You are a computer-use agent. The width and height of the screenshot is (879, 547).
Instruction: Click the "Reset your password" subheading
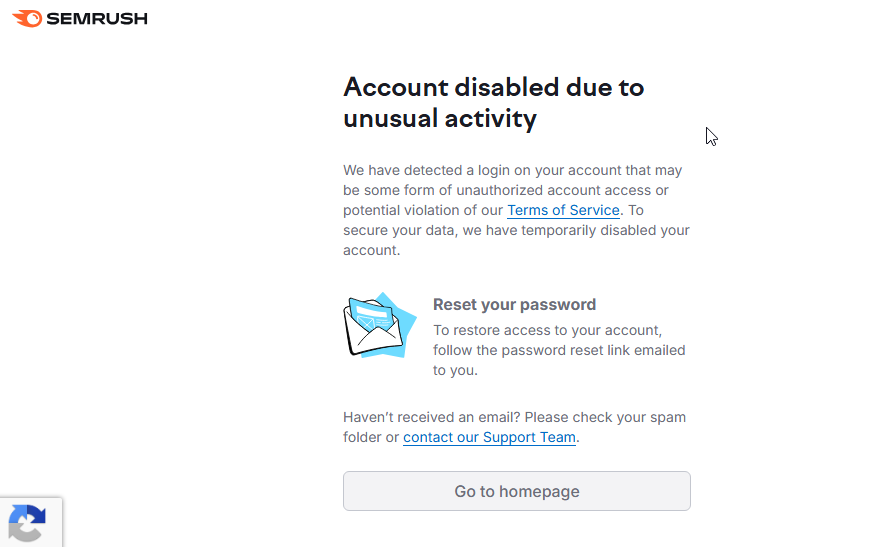[514, 304]
